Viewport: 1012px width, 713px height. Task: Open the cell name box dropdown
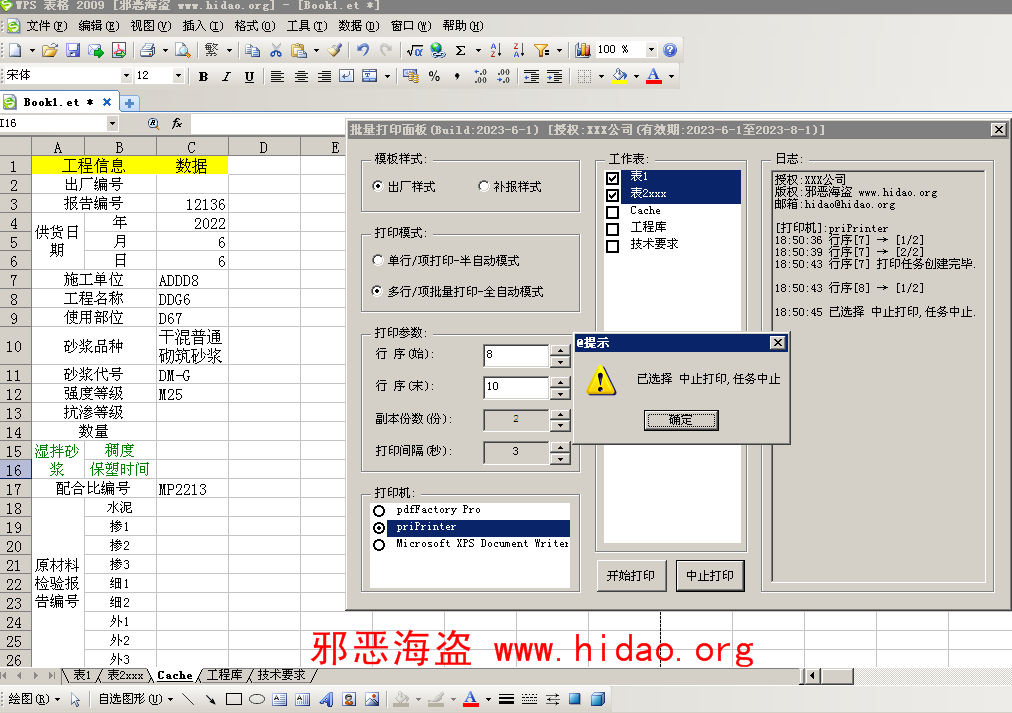point(112,124)
